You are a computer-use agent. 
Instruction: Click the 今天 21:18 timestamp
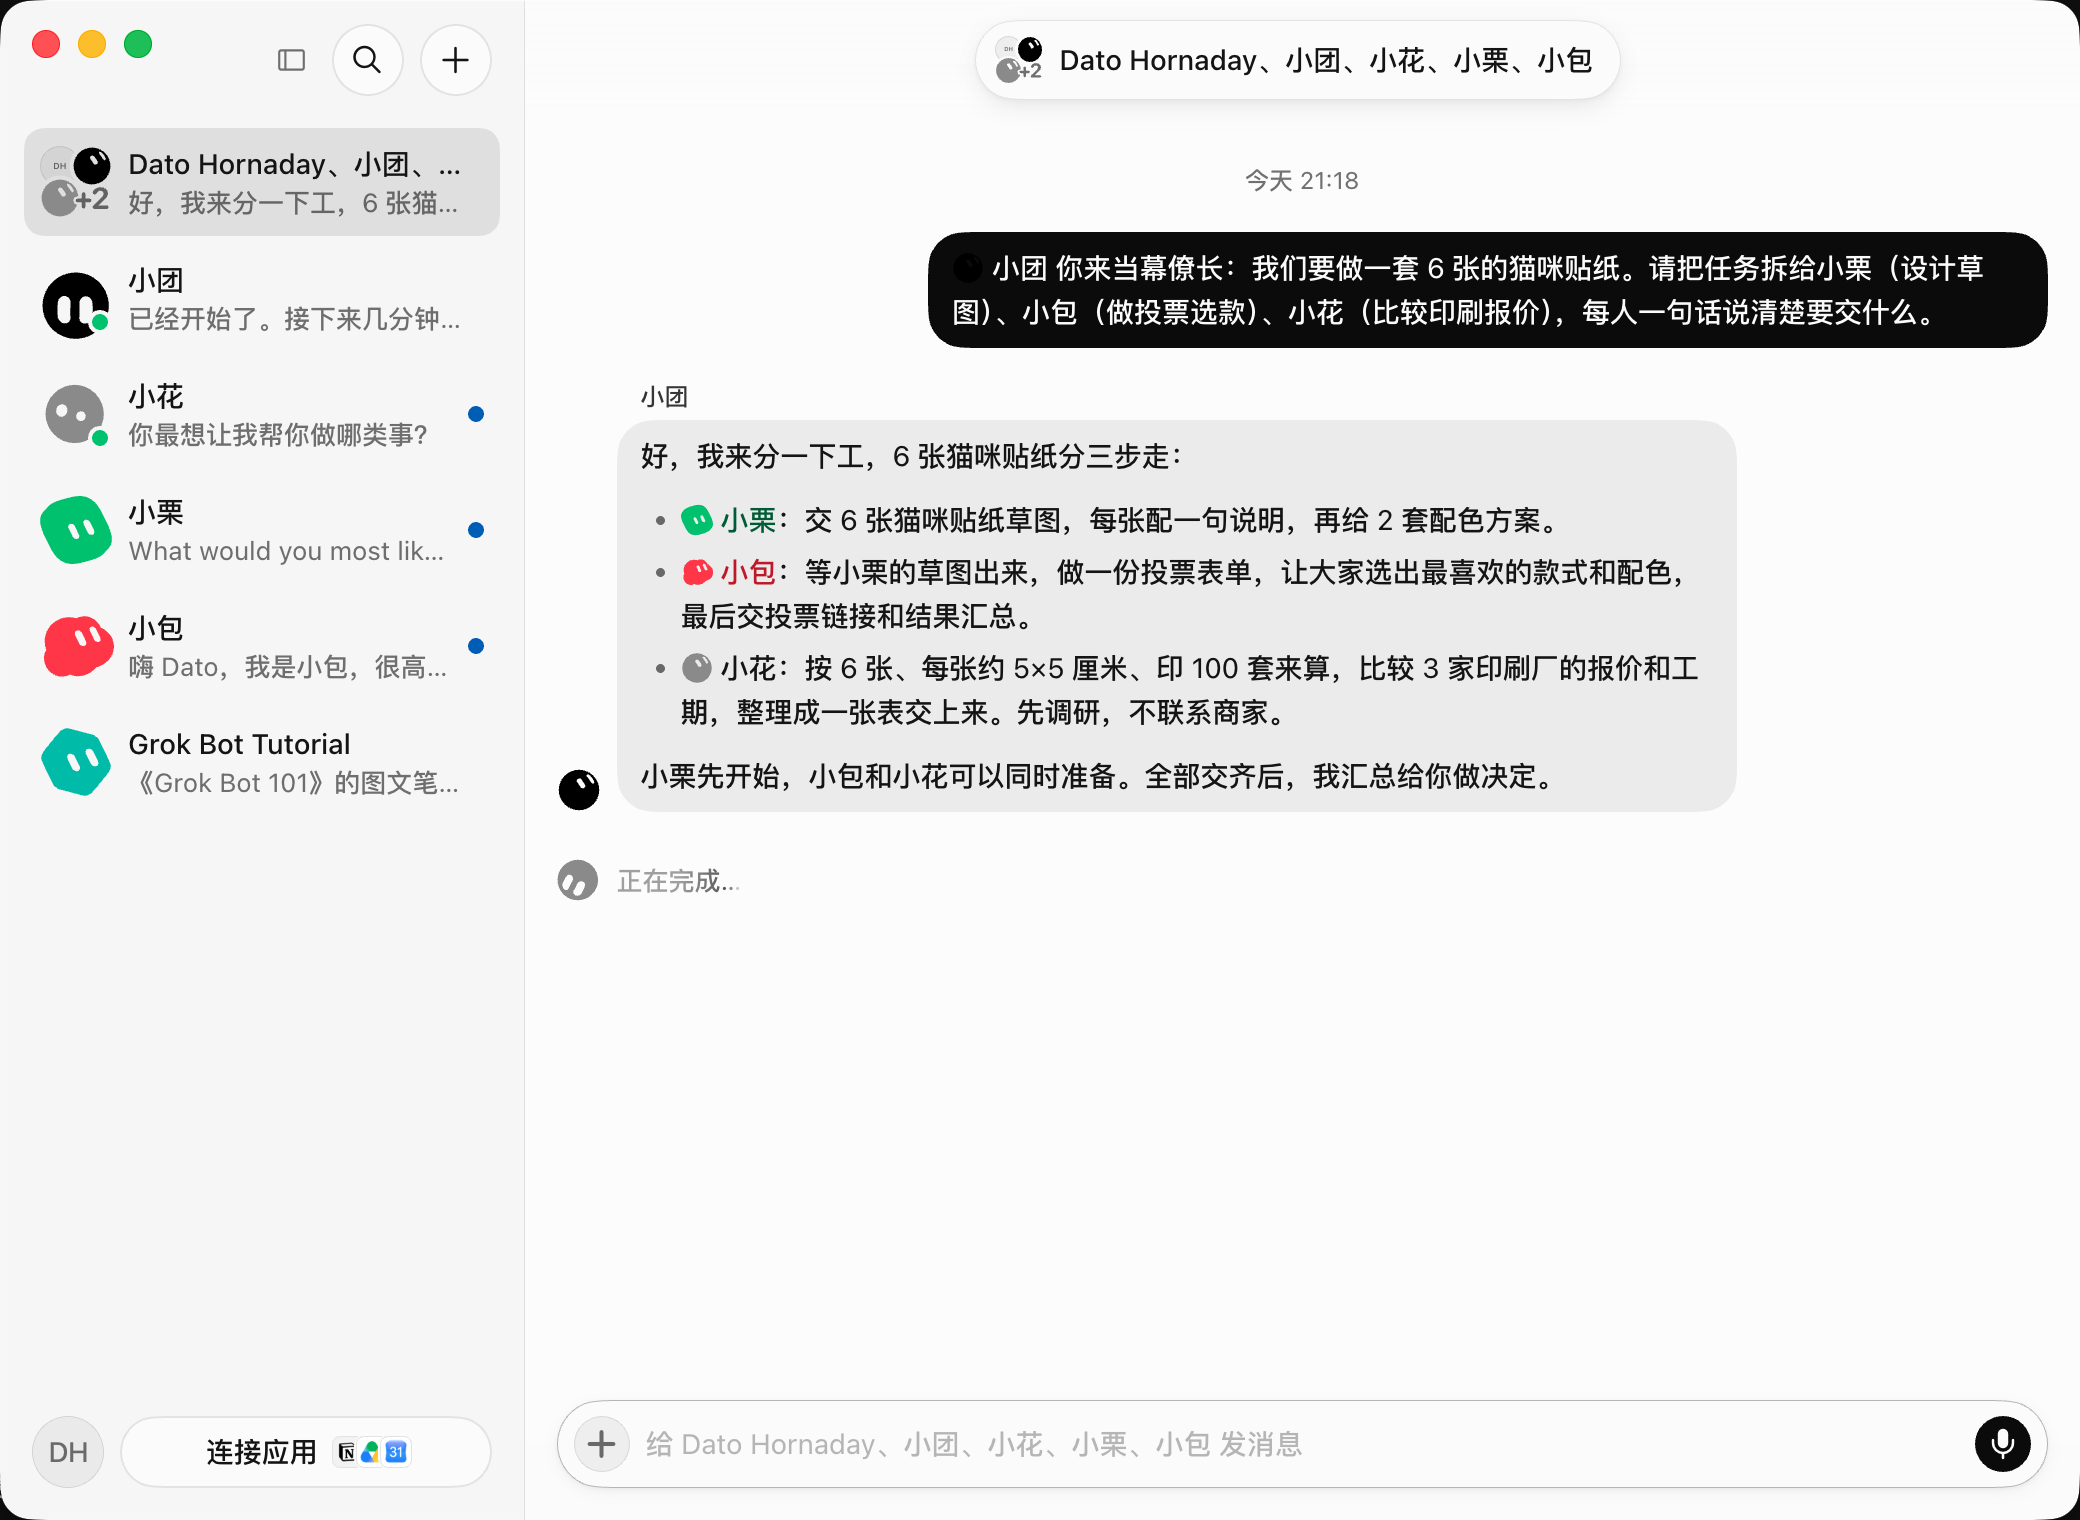click(1301, 180)
